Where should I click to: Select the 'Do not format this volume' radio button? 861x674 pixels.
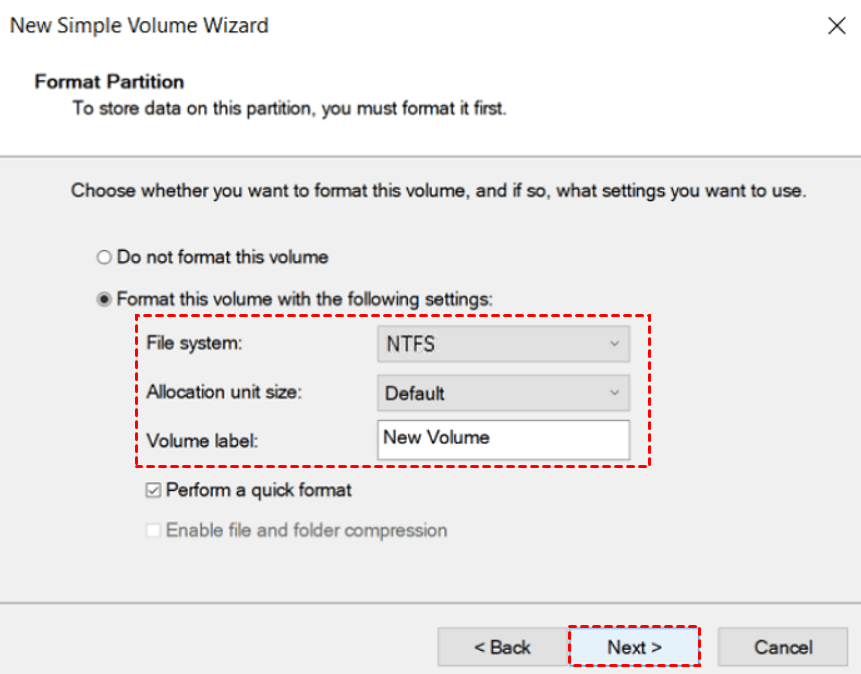click(104, 258)
